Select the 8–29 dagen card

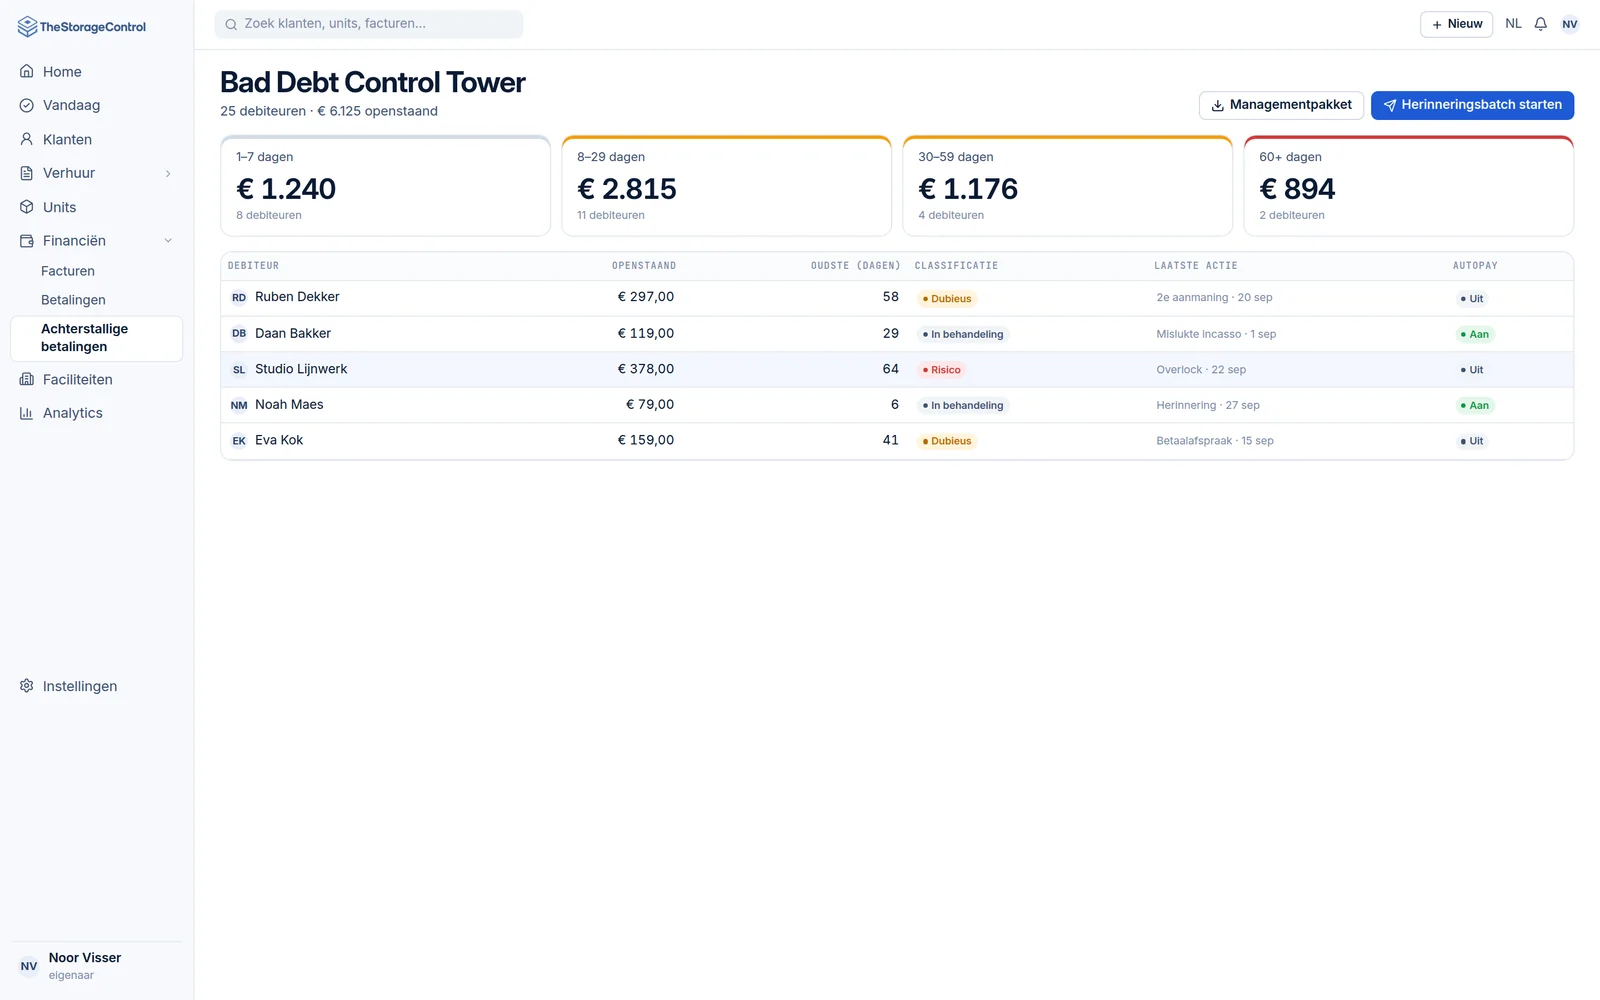pyautogui.click(x=726, y=186)
